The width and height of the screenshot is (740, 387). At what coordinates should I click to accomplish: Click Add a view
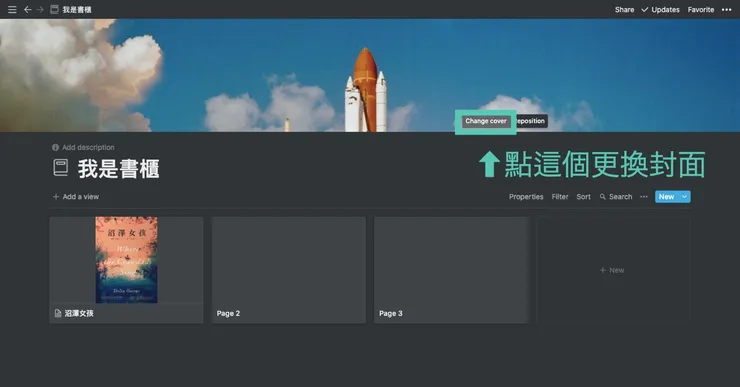coord(76,197)
